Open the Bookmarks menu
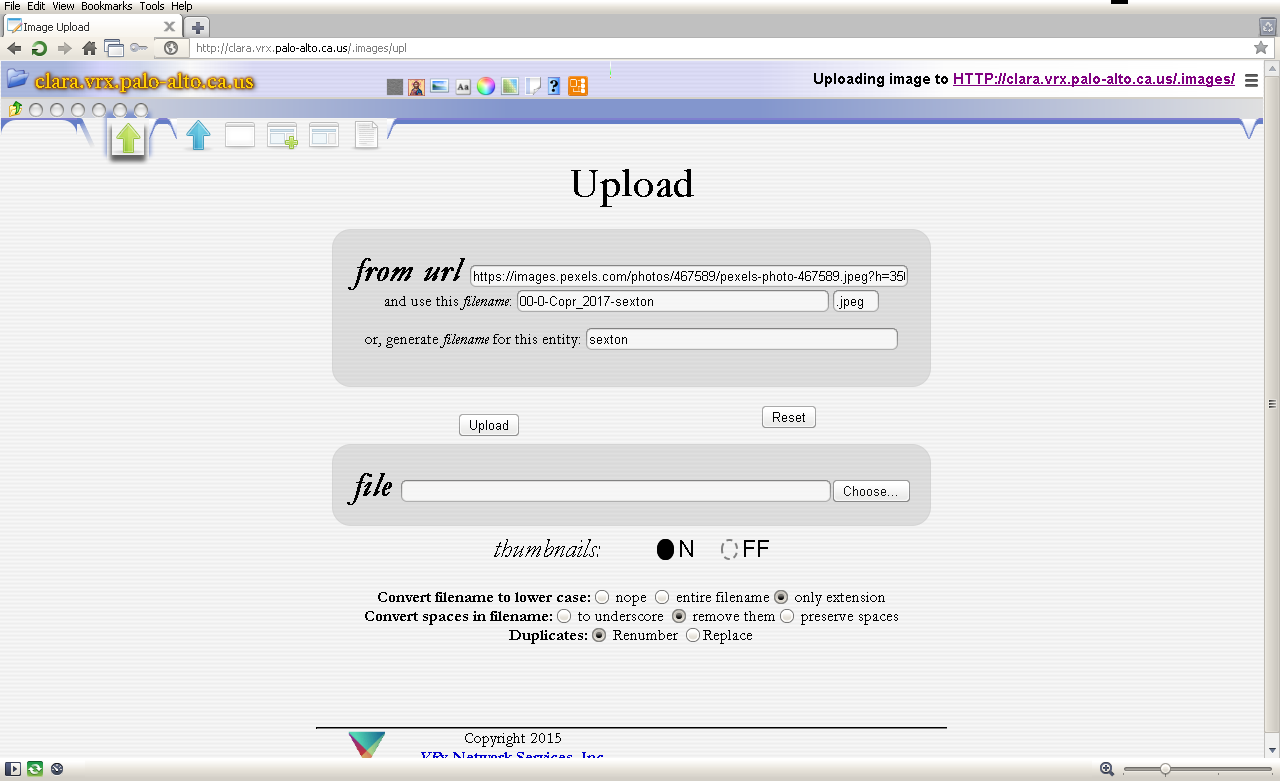Image resolution: width=1280 pixels, height=781 pixels. (x=106, y=6)
